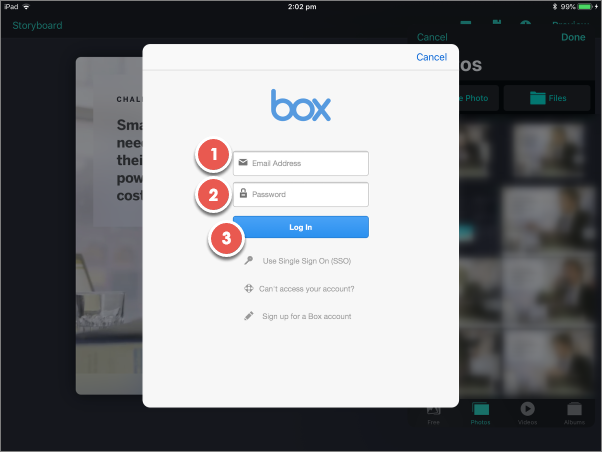The height and width of the screenshot is (452, 602).
Task: Click the Box logo
Action: click(301, 105)
